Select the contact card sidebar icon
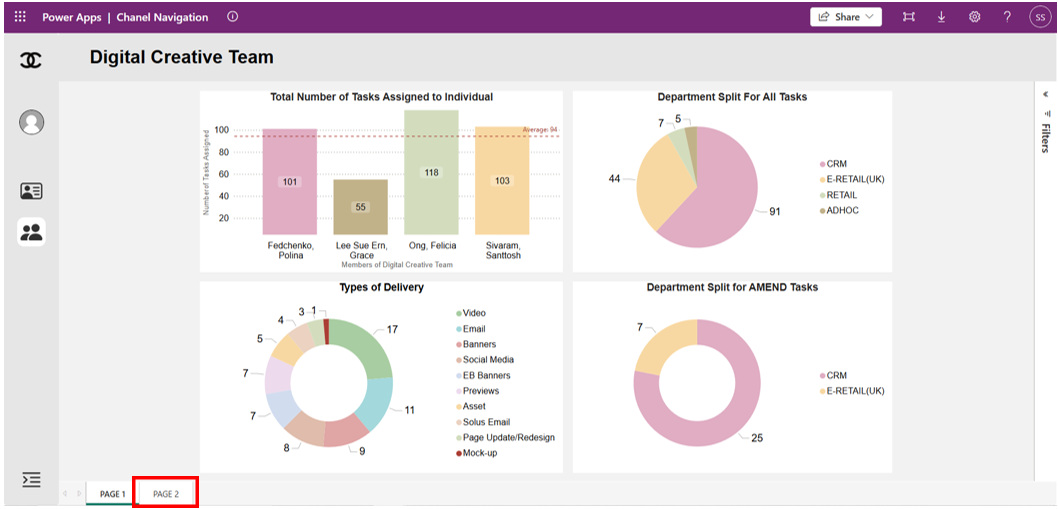 tap(31, 191)
